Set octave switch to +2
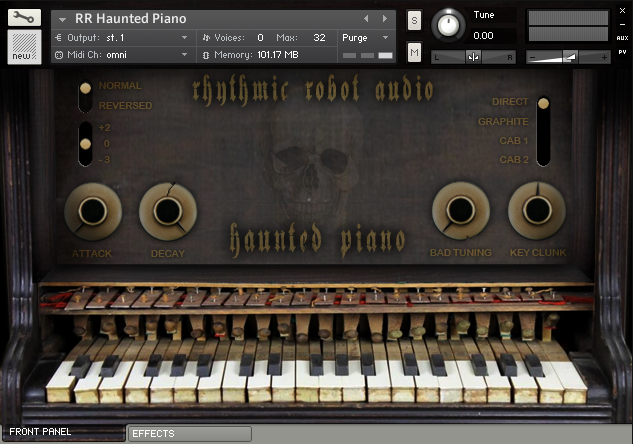 pos(105,128)
